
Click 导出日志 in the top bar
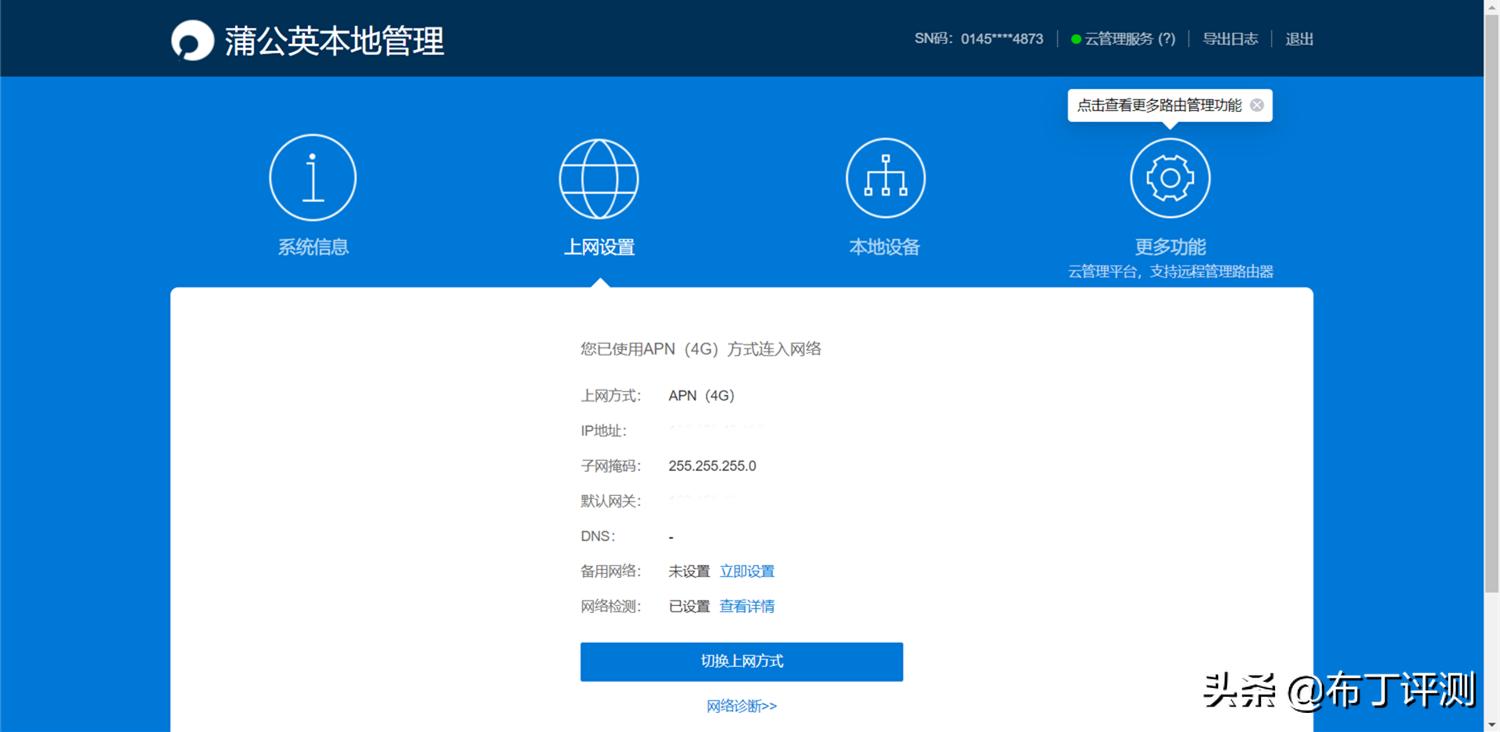coord(1230,39)
